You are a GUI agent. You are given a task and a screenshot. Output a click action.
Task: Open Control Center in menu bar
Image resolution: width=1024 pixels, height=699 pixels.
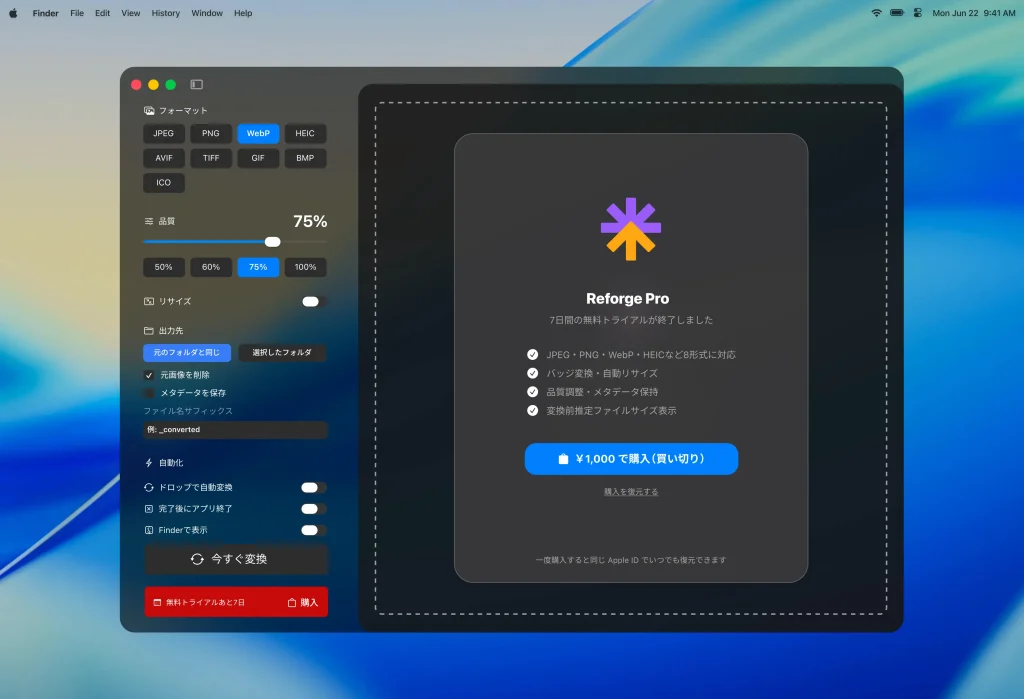point(918,13)
